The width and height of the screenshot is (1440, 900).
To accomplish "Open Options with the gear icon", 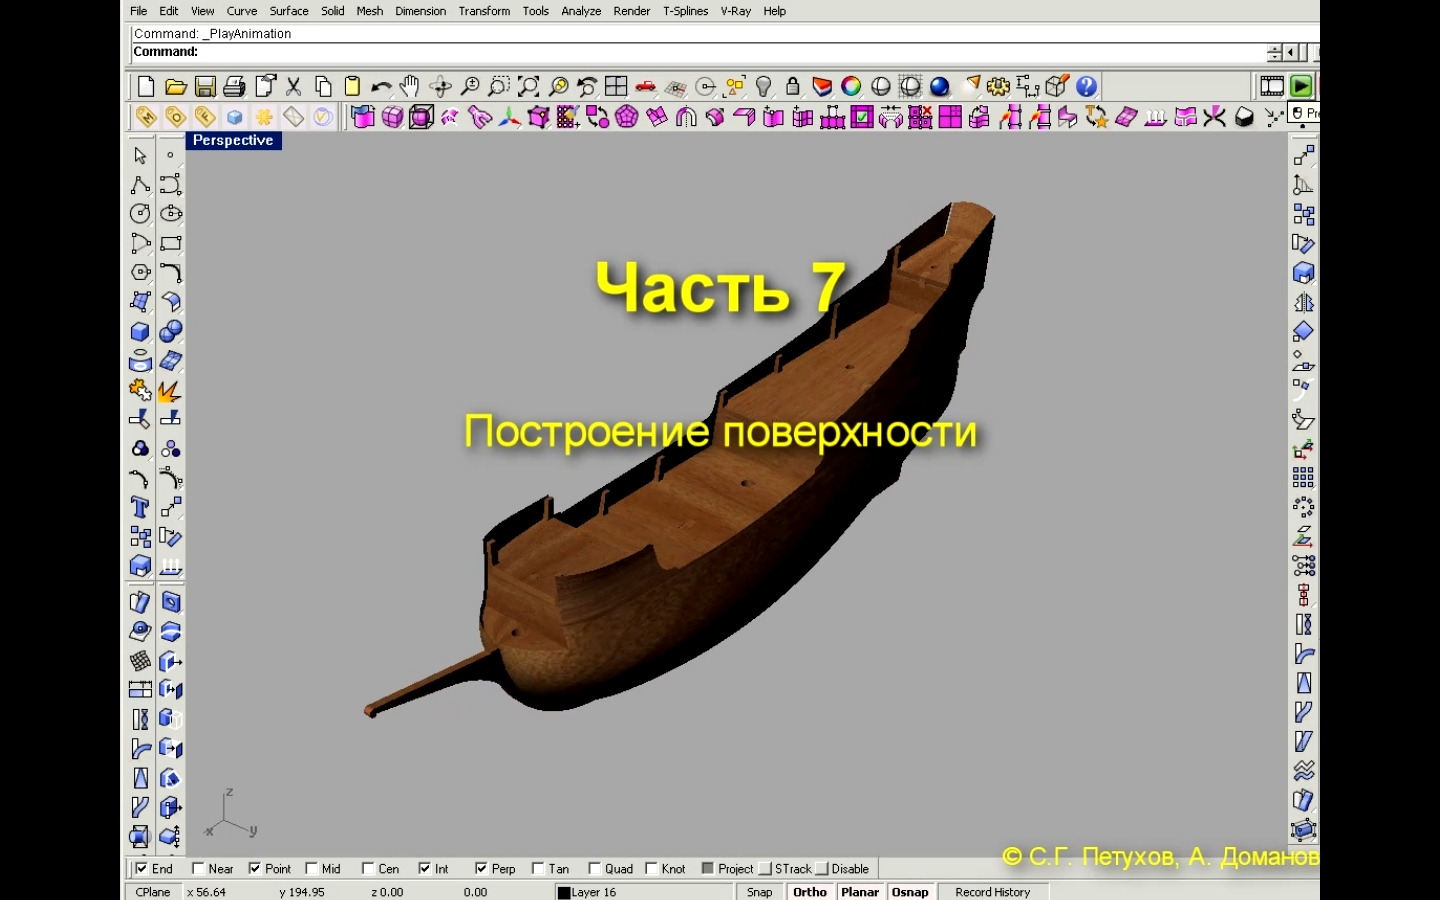I will pos(998,87).
